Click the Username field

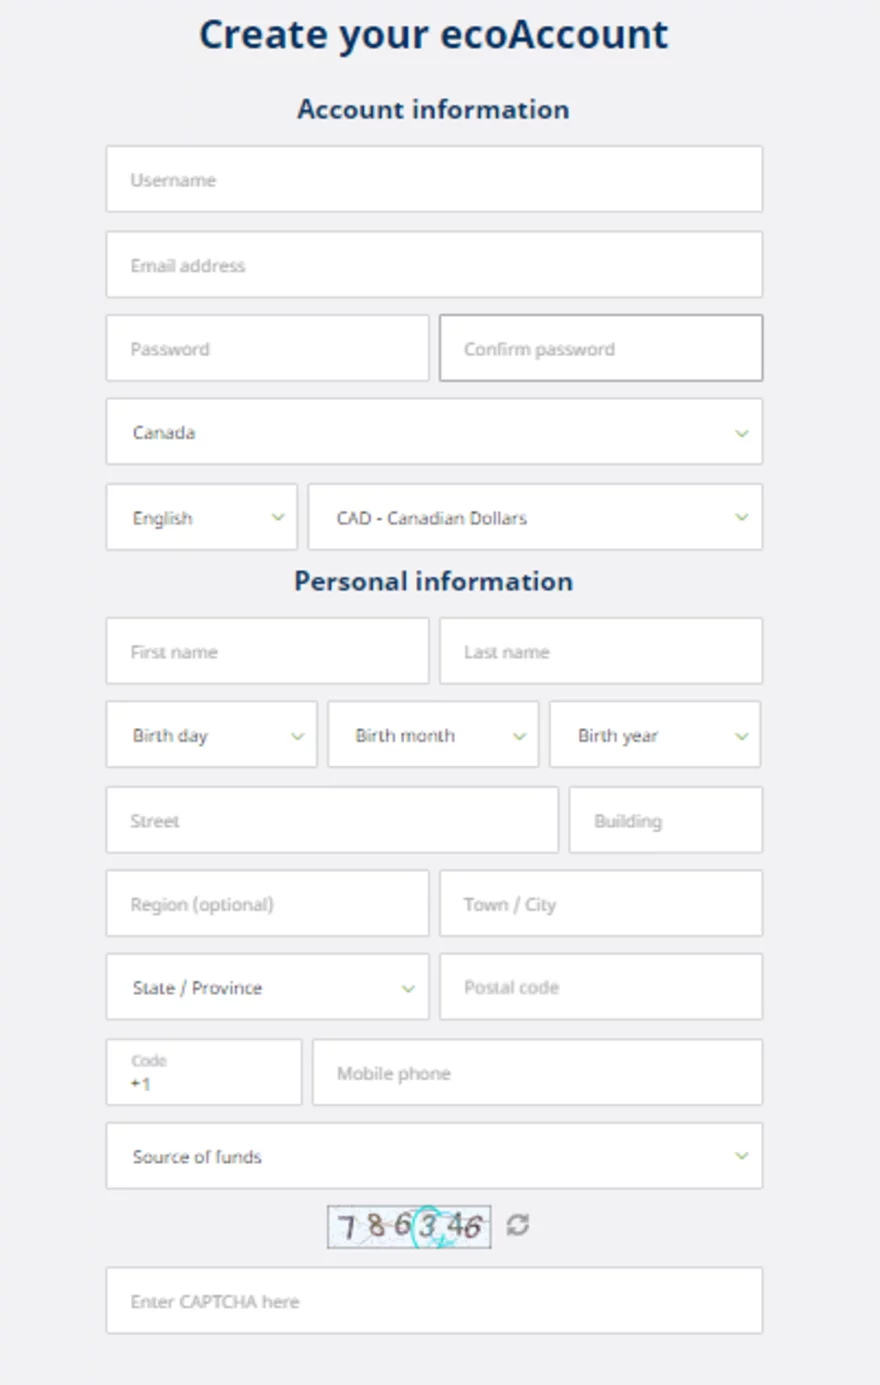[434, 180]
